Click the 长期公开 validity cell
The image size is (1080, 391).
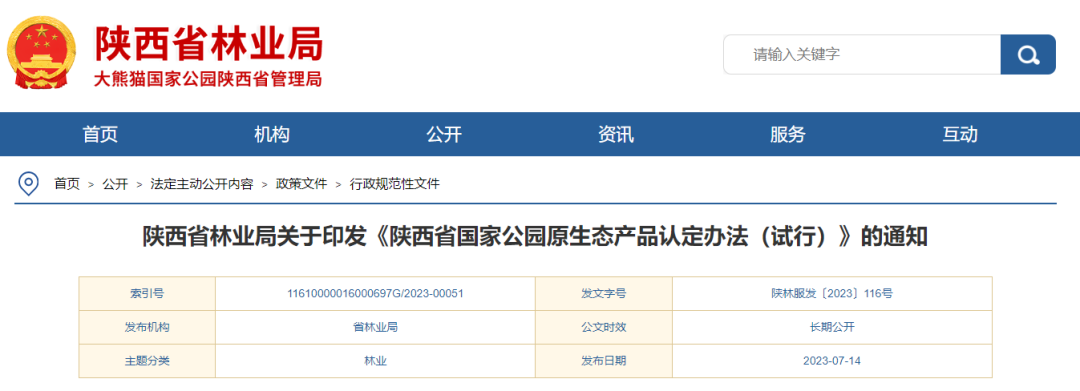click(832, 327)
